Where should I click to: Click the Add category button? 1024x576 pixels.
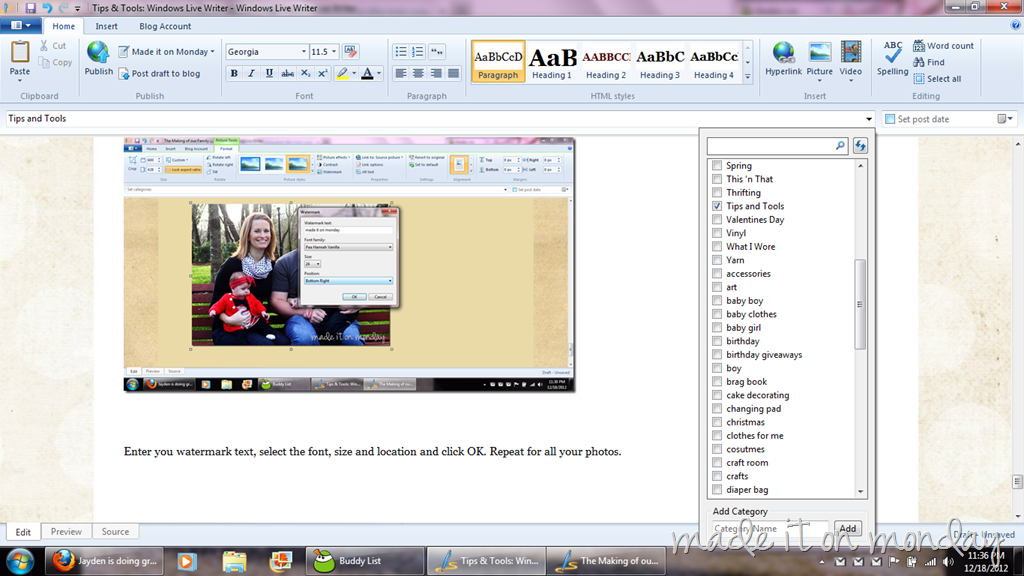(x=848, y=528)
